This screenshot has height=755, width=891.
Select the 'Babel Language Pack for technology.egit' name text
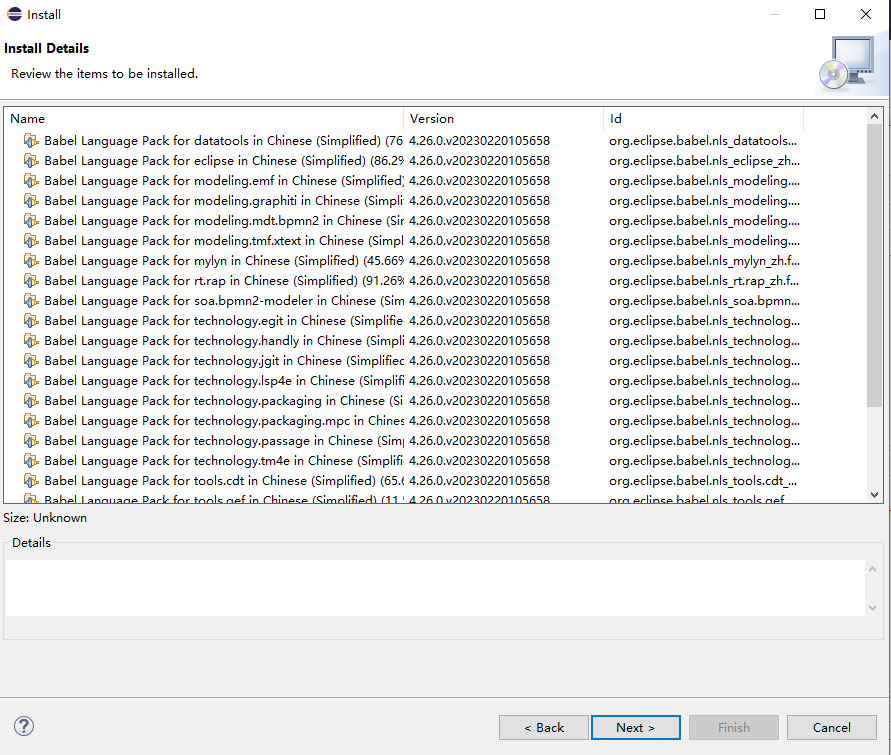point(224,320)
